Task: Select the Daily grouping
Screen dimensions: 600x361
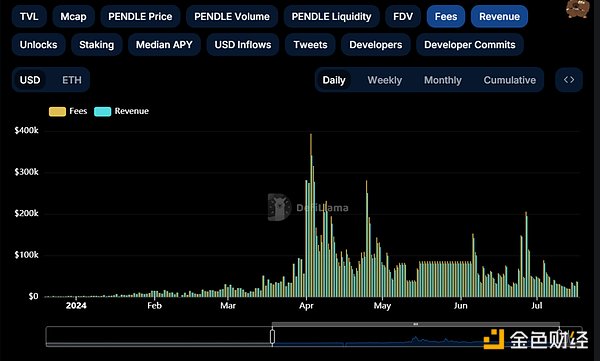Action: point(334,80)
